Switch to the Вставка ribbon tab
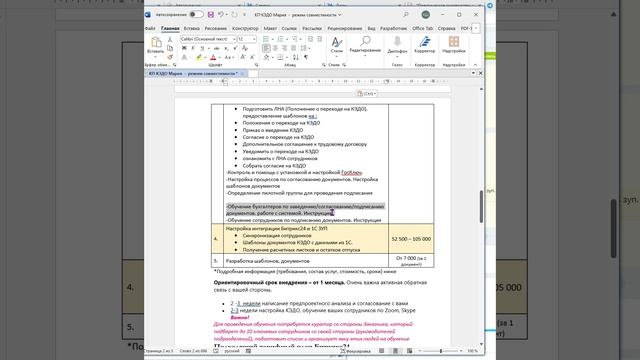Screen dimensions: 640x360 [191, 29]
